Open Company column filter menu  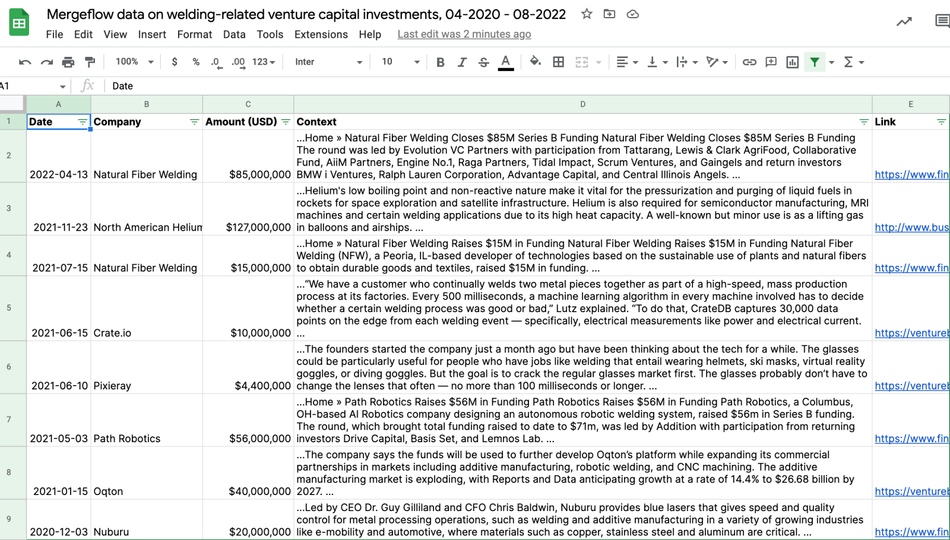click(x=194, y=122)
